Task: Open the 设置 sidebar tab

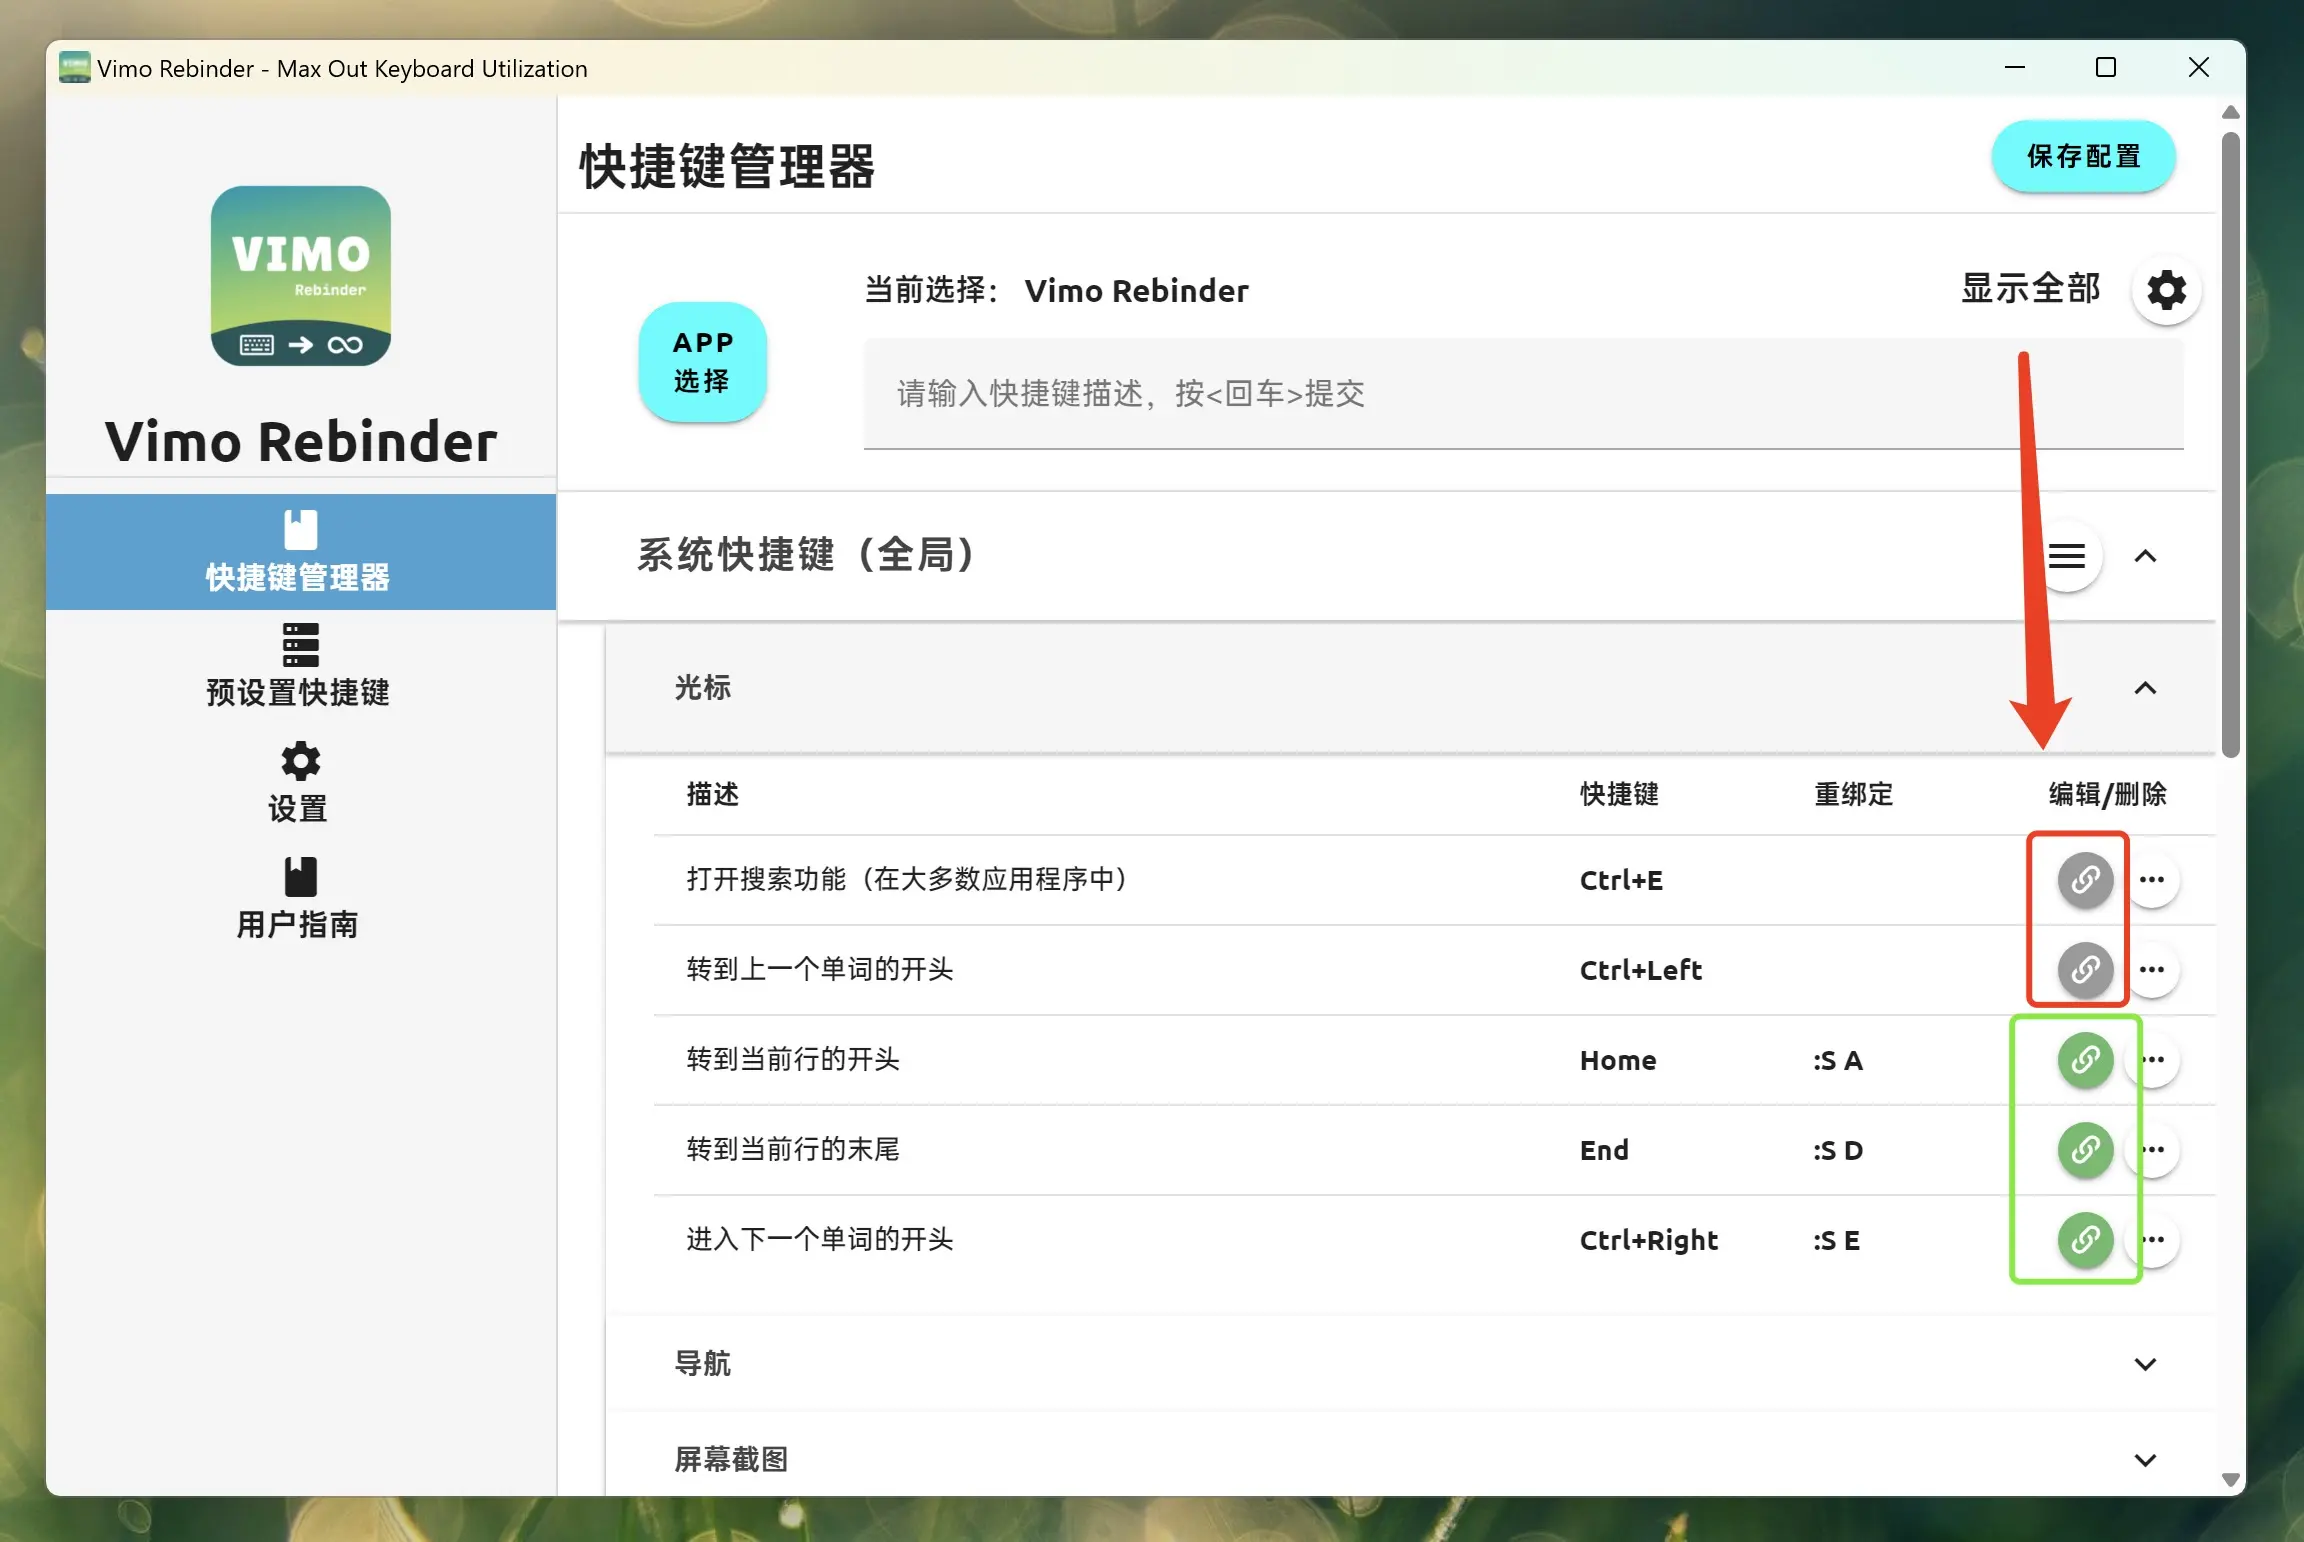Action: (300, 782)
